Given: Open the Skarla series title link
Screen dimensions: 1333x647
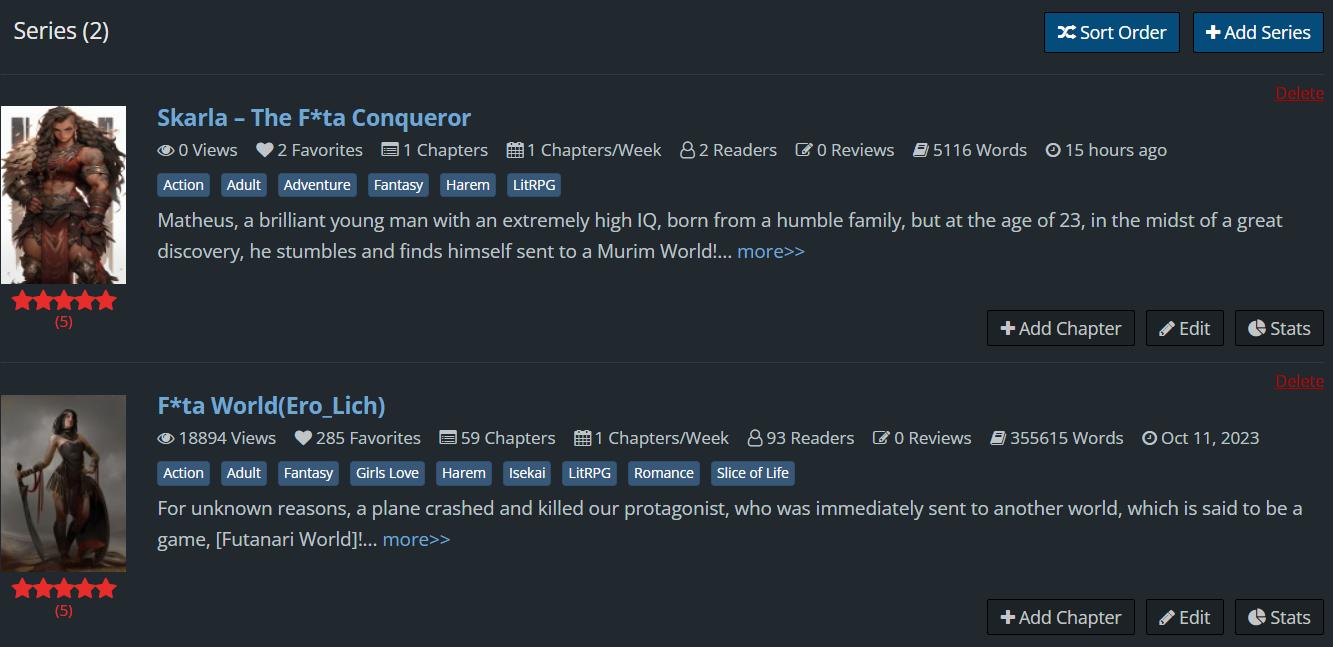Looking at the screenshot, I should point(314,118).
